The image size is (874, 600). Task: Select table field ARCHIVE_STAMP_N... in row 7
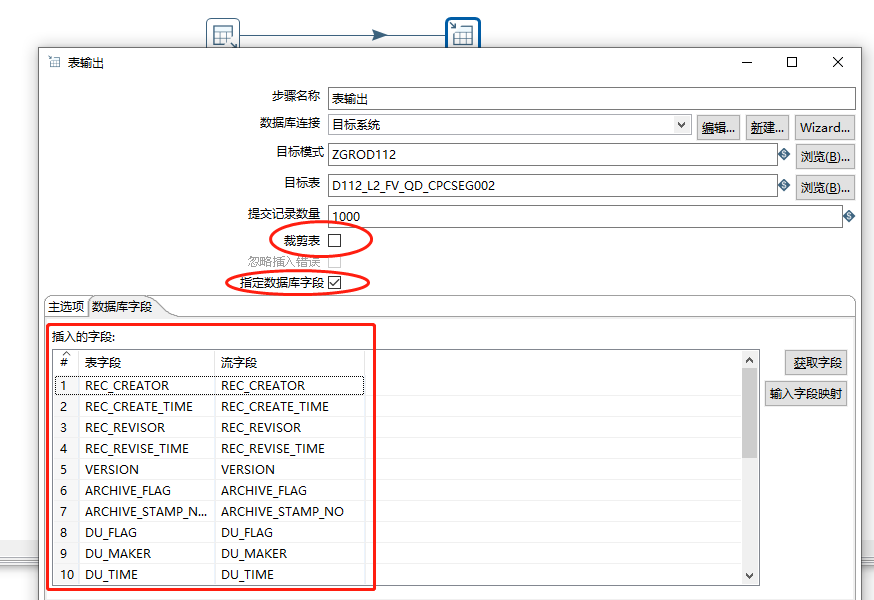pyautogui.click(x=147, y=512)
